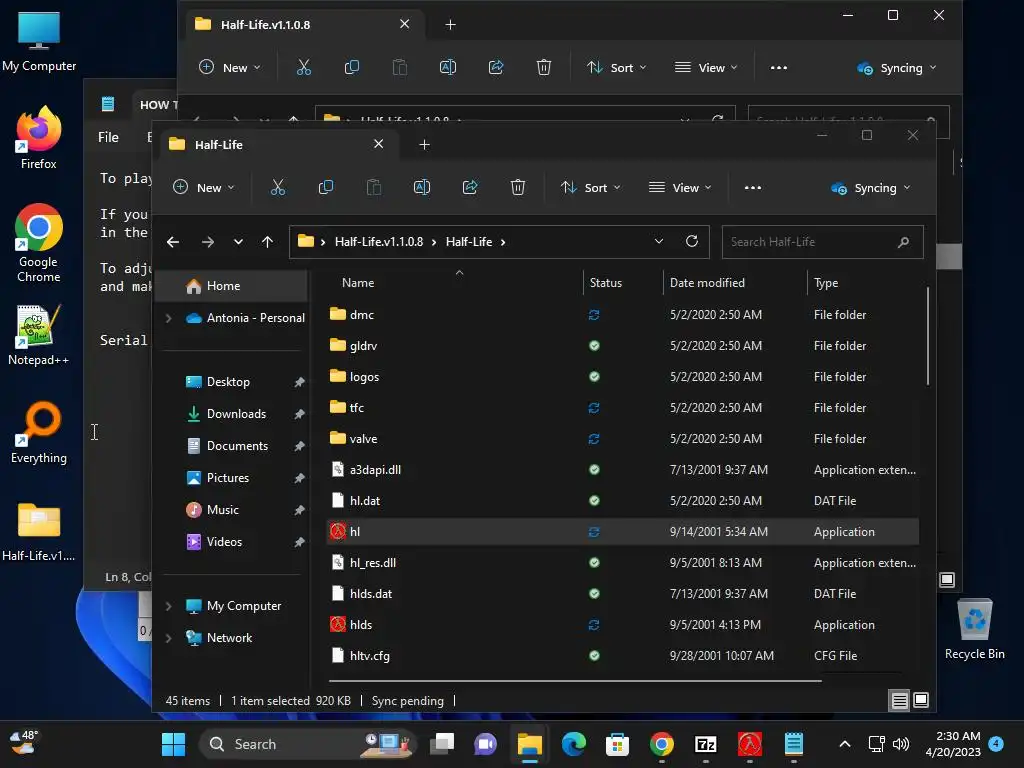
Task: Click the Delete trash icon in Half-Life window
Action: [518, 187]
